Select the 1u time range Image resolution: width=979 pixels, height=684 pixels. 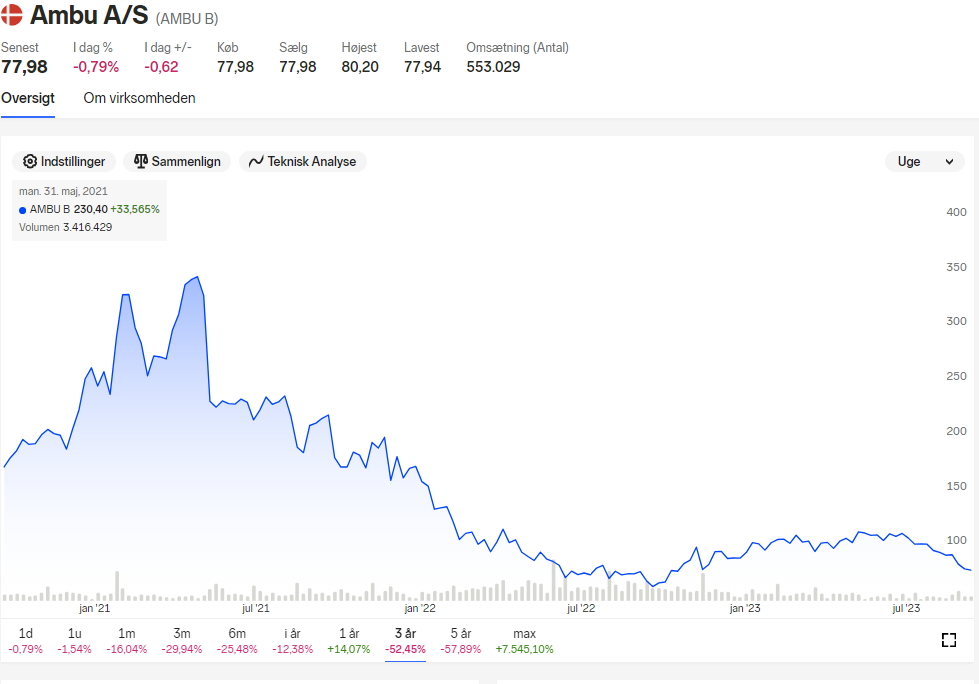74,641
